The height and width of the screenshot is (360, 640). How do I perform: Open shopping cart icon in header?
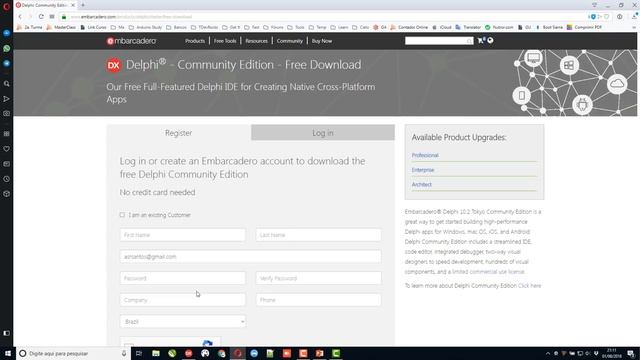tap(481, 40)
